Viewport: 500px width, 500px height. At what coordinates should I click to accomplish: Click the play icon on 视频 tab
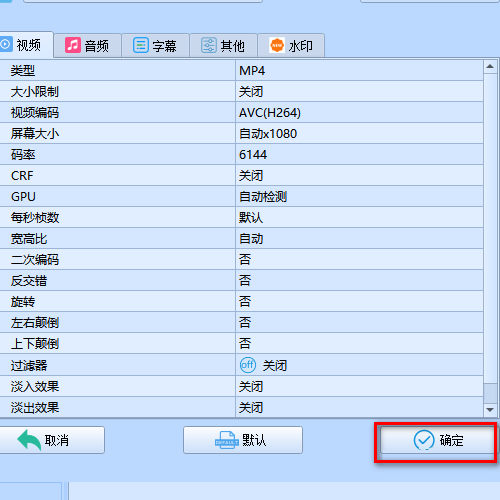6,44
